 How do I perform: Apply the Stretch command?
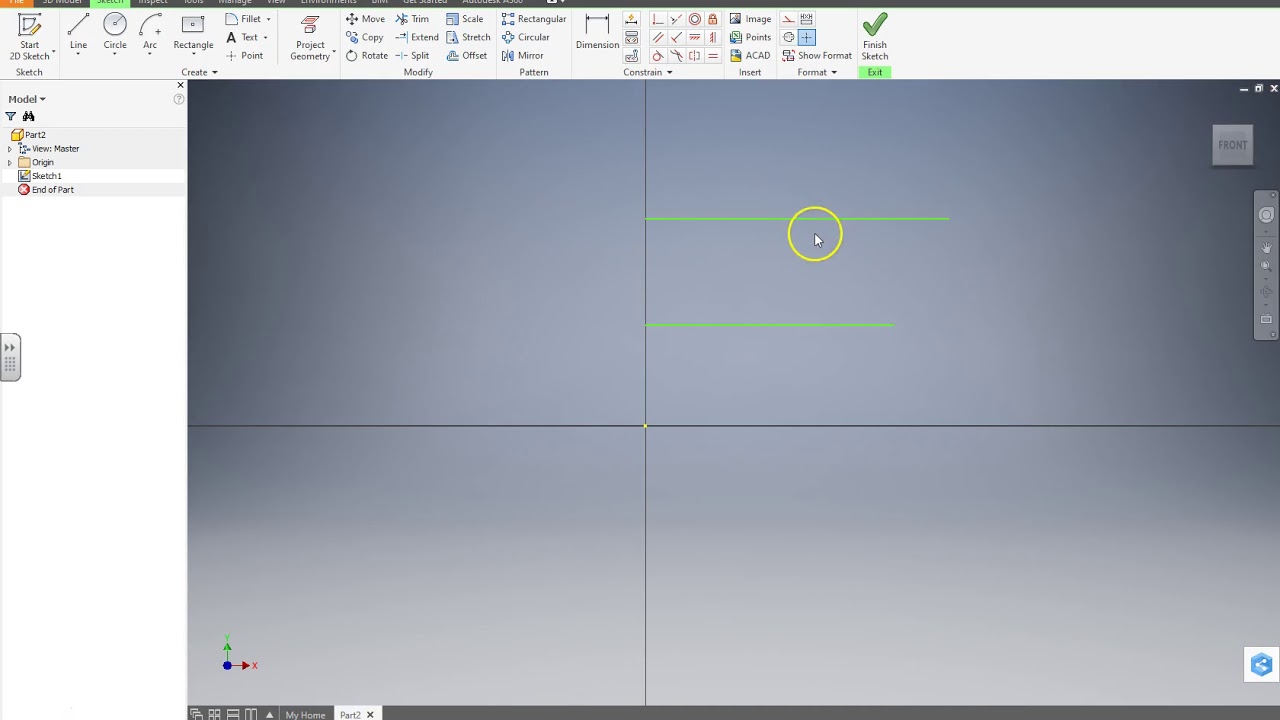coord(468,37)
